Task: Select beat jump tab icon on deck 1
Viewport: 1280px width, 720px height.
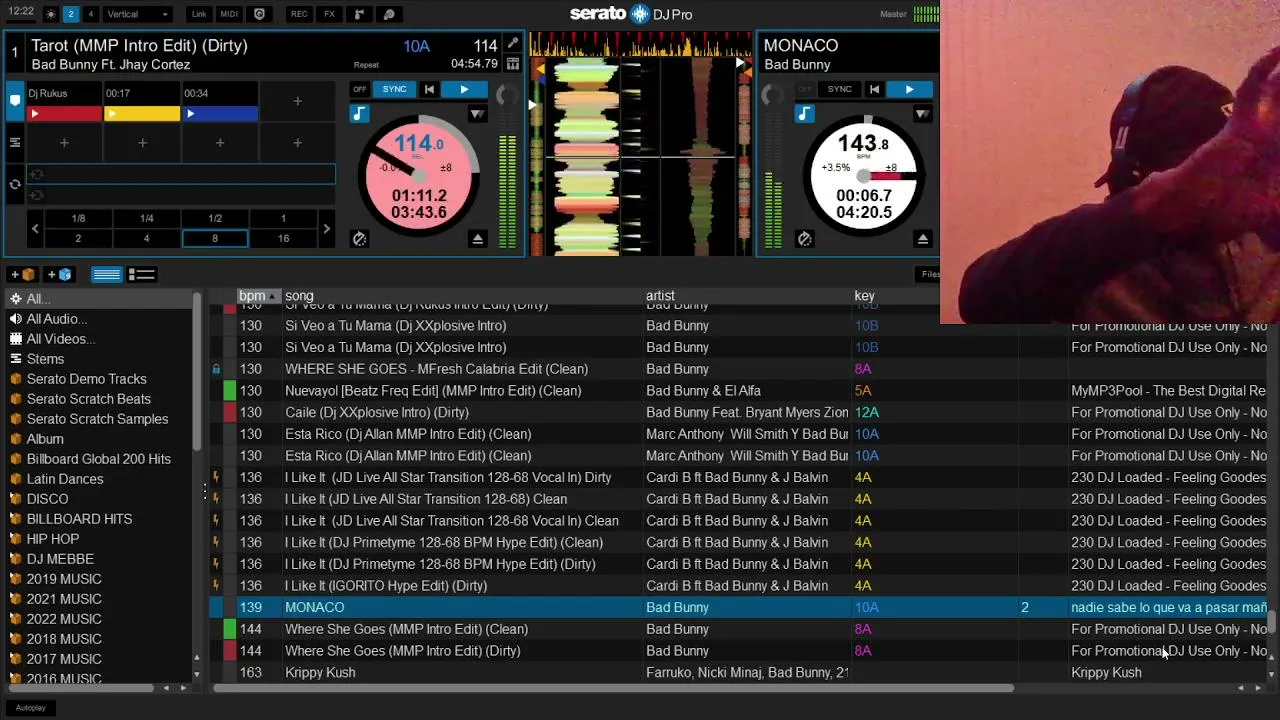Action: (15, 143)
